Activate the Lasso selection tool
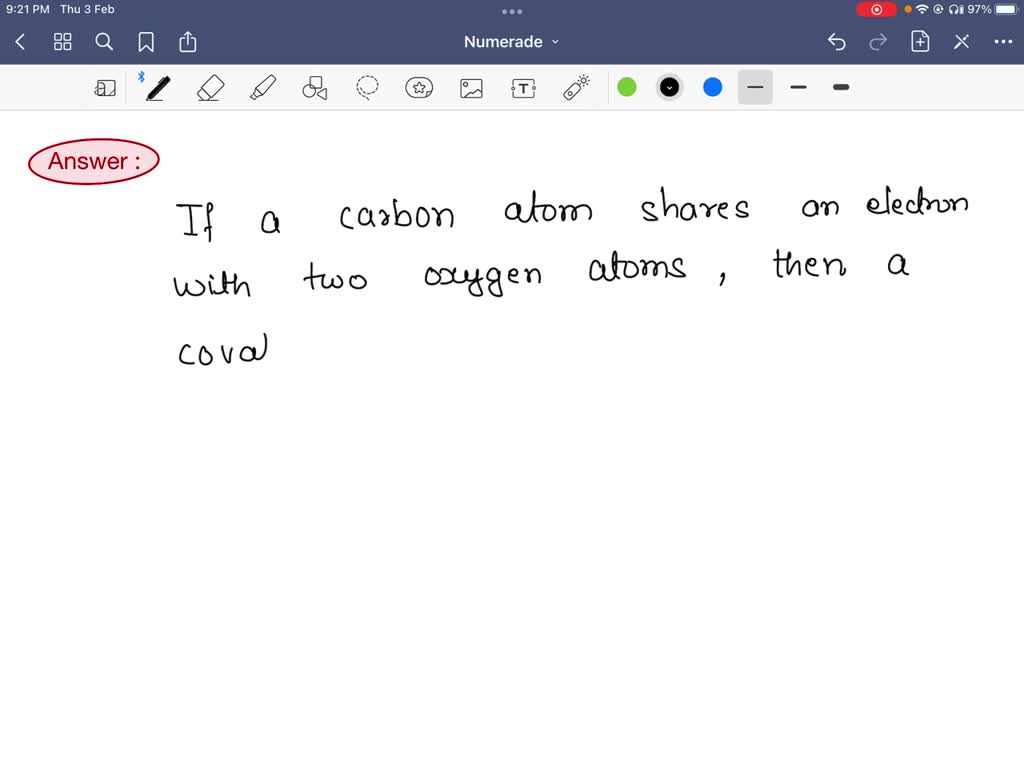The image size is (1024, 768). [367, 88]
